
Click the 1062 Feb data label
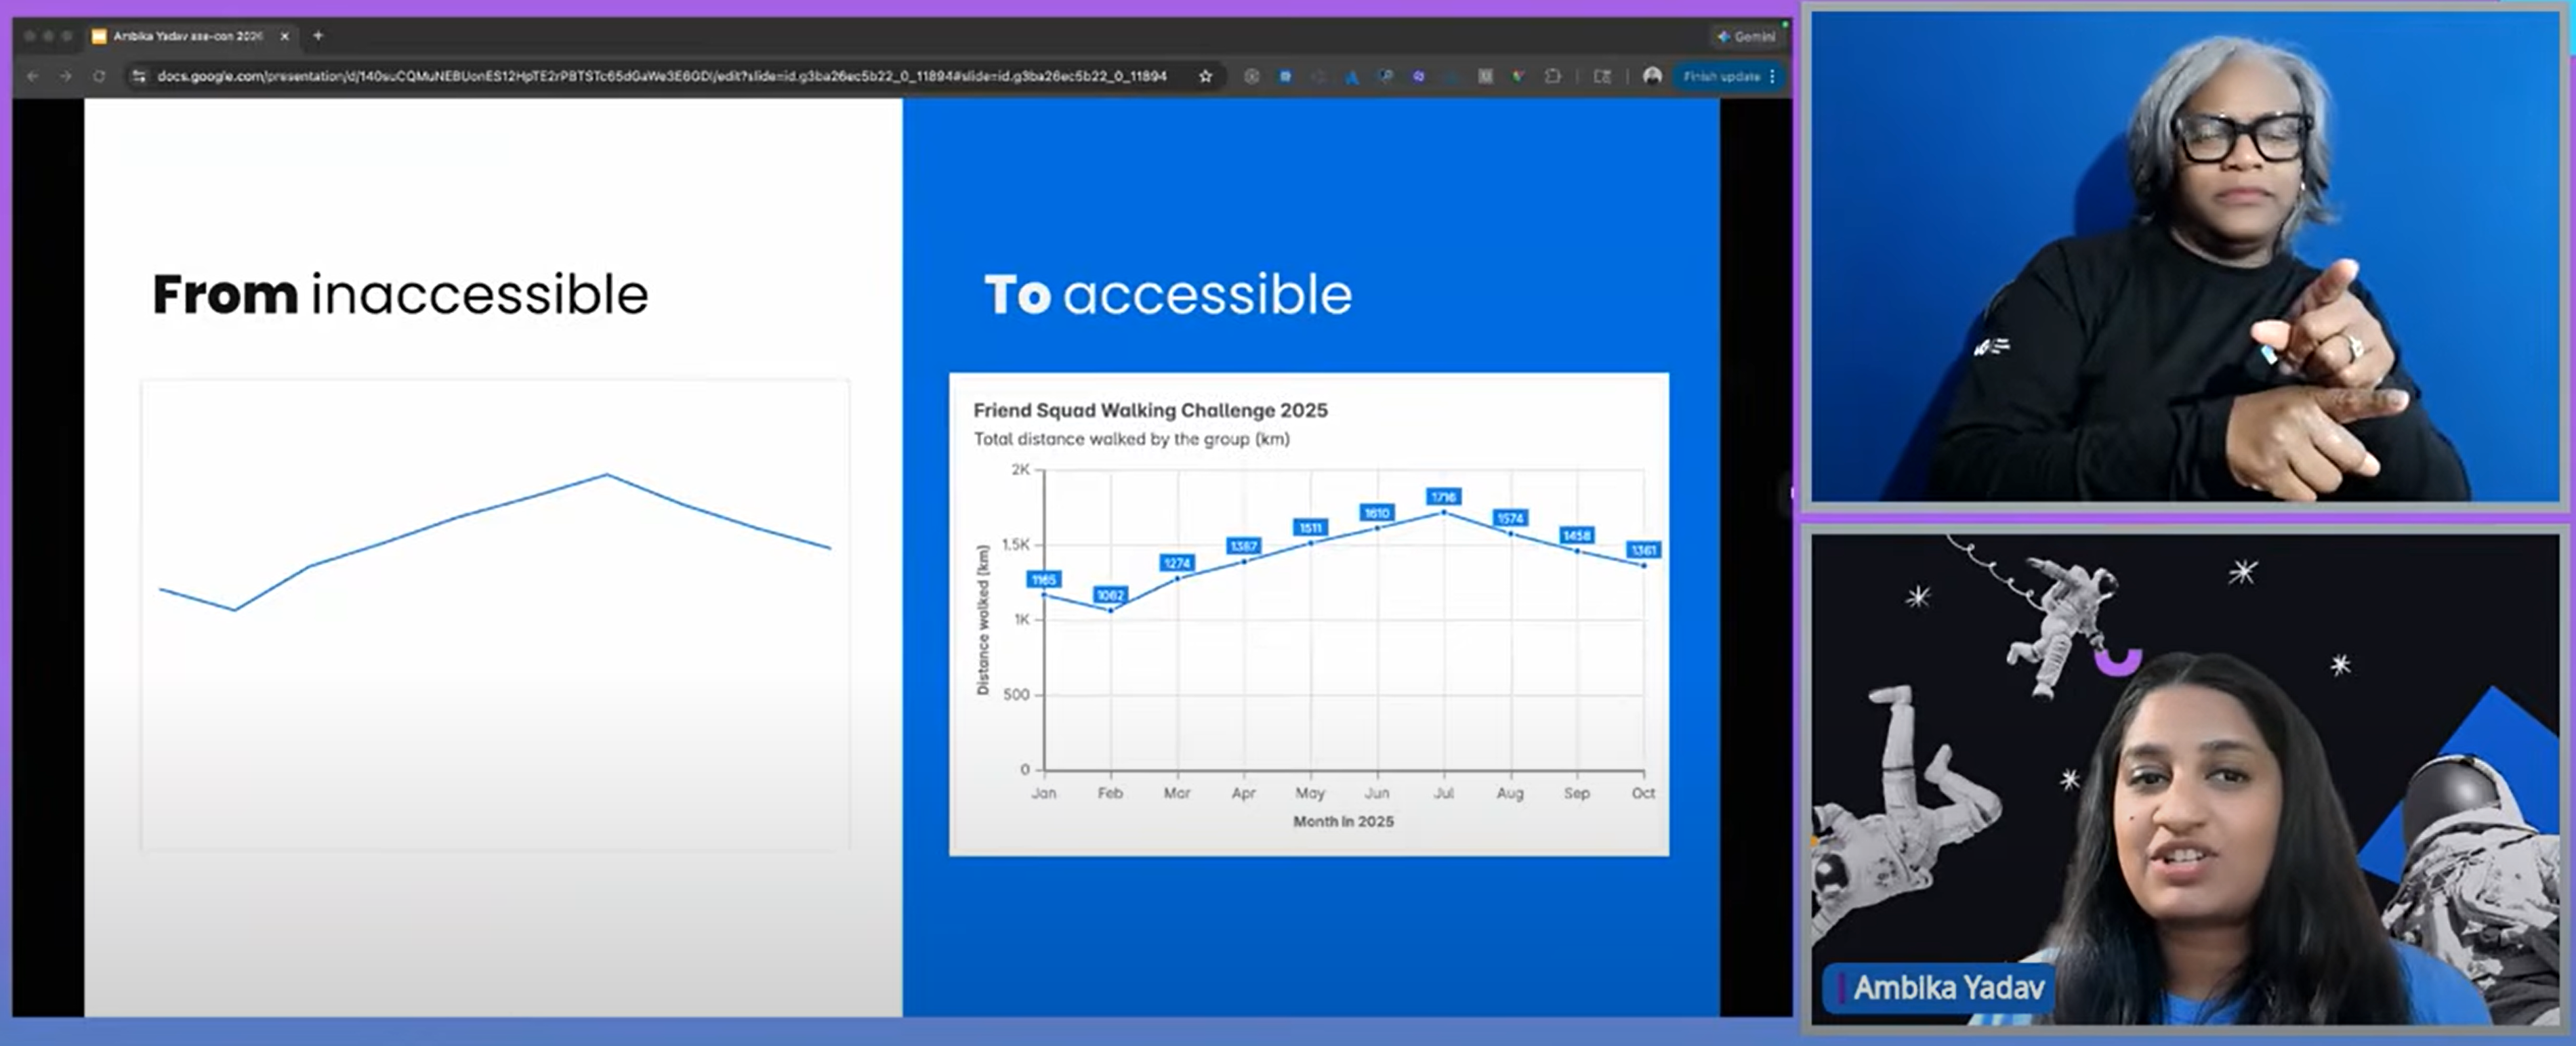[x=1110, y=595]
